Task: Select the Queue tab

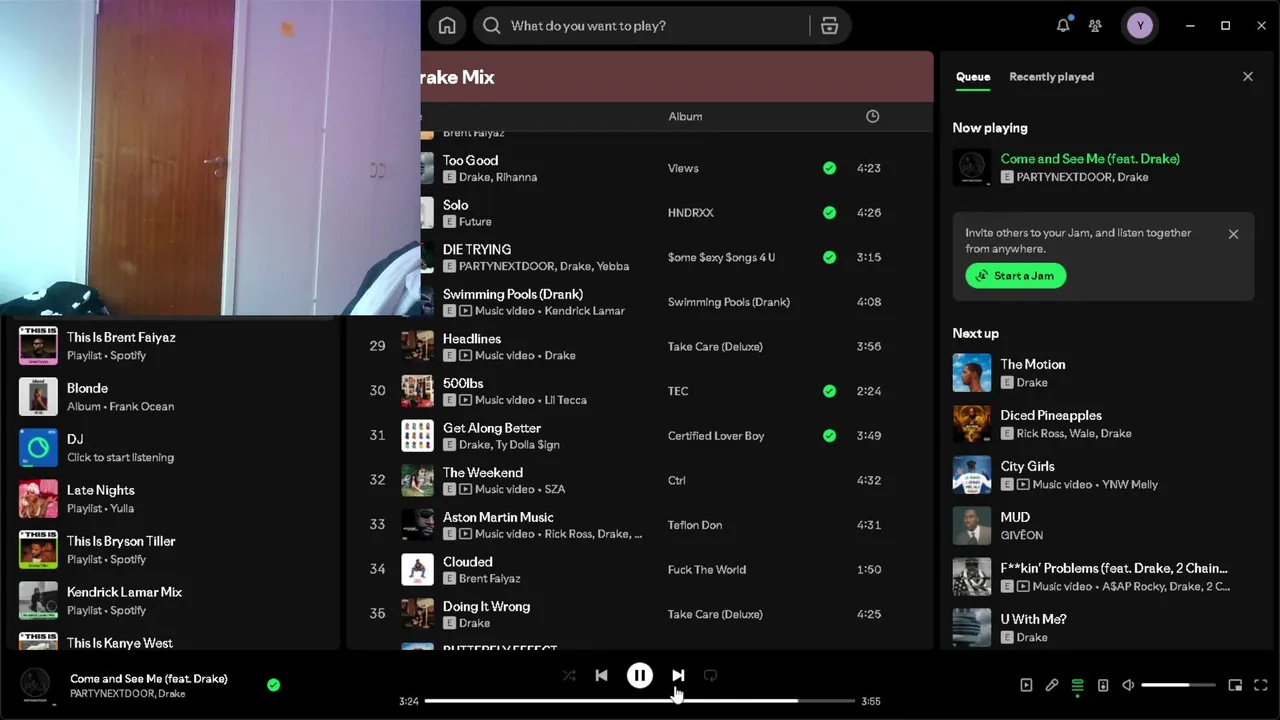Action: pos(973,77)
